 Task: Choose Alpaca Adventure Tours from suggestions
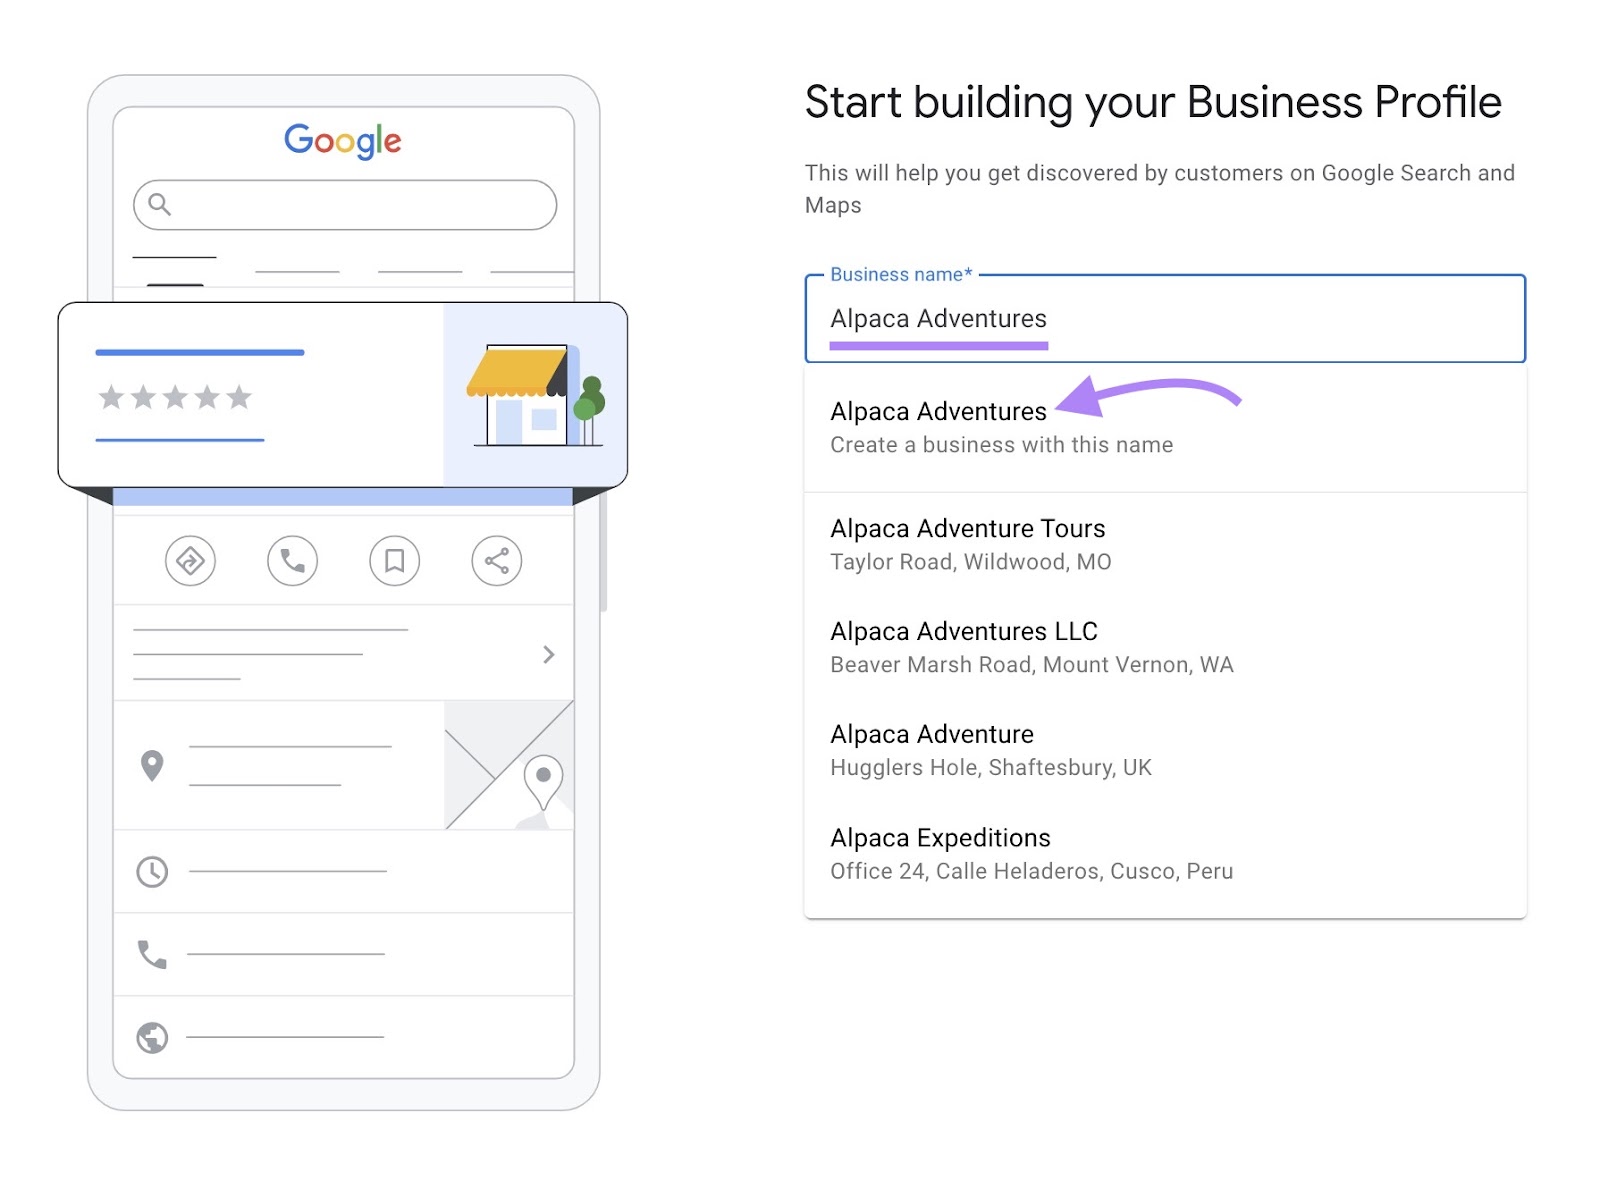(967, 529)
